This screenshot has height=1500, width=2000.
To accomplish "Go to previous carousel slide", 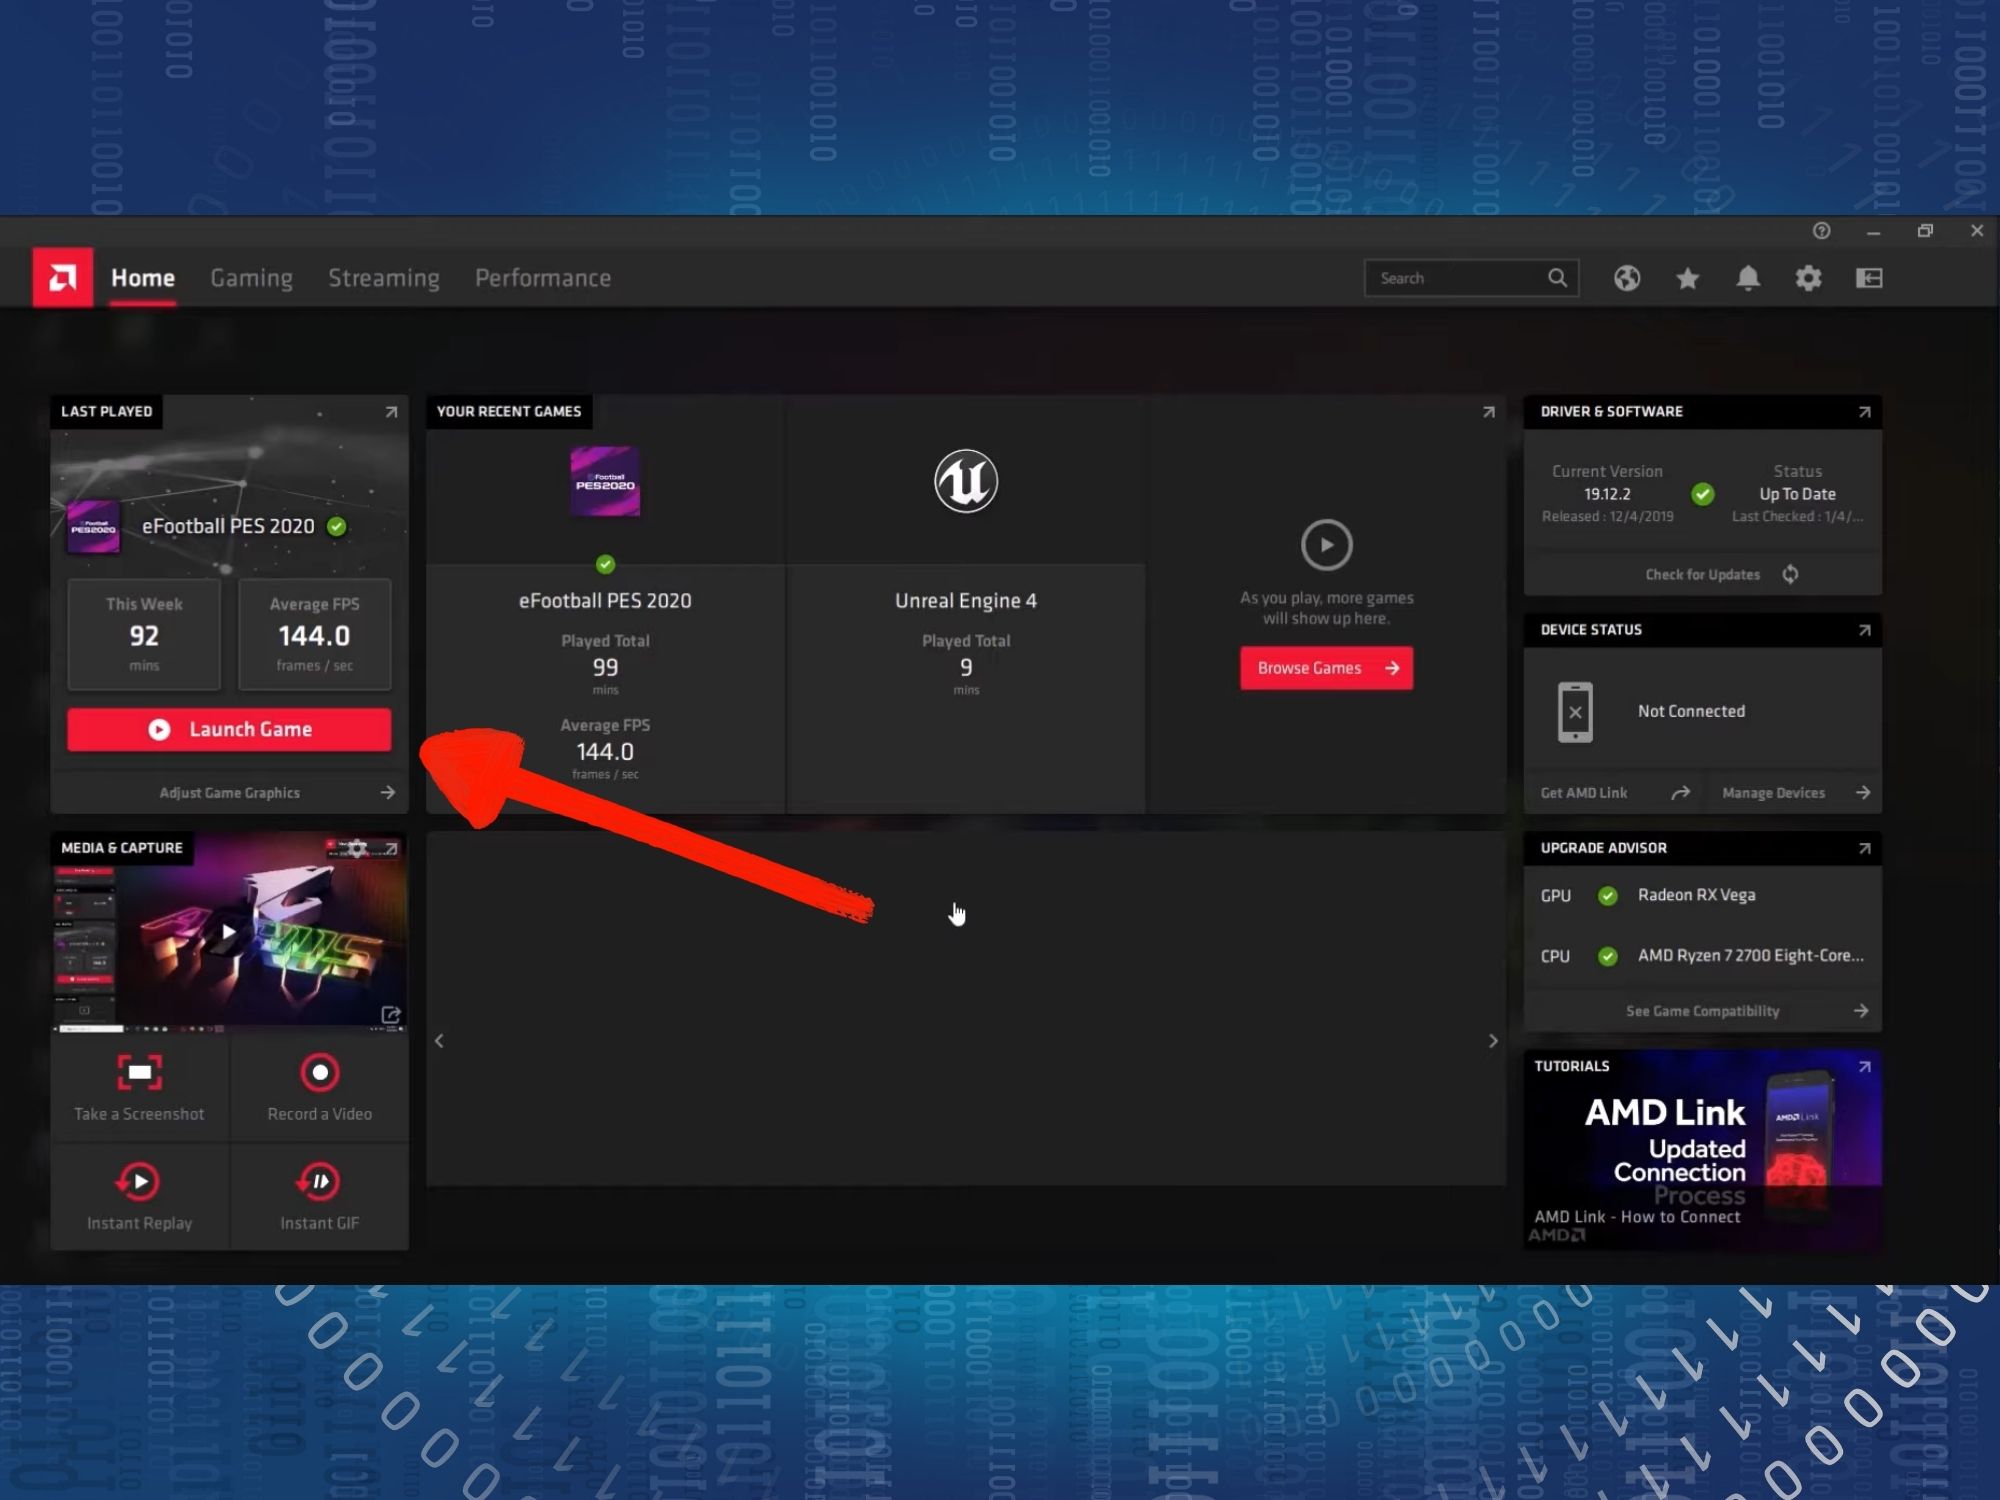I will pyautogui.click(x=439, y=1041).
